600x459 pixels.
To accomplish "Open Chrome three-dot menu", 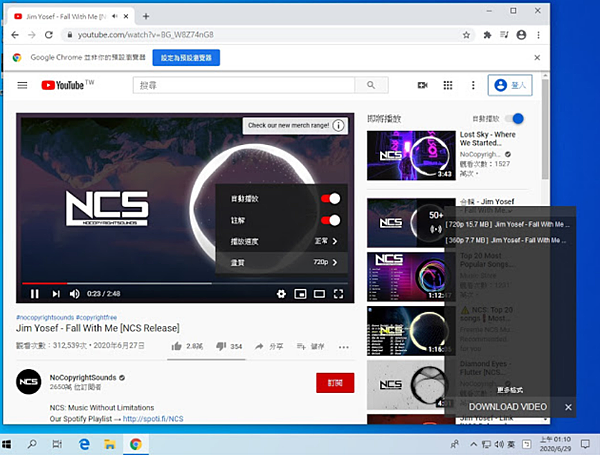I will tap(538, 35).
